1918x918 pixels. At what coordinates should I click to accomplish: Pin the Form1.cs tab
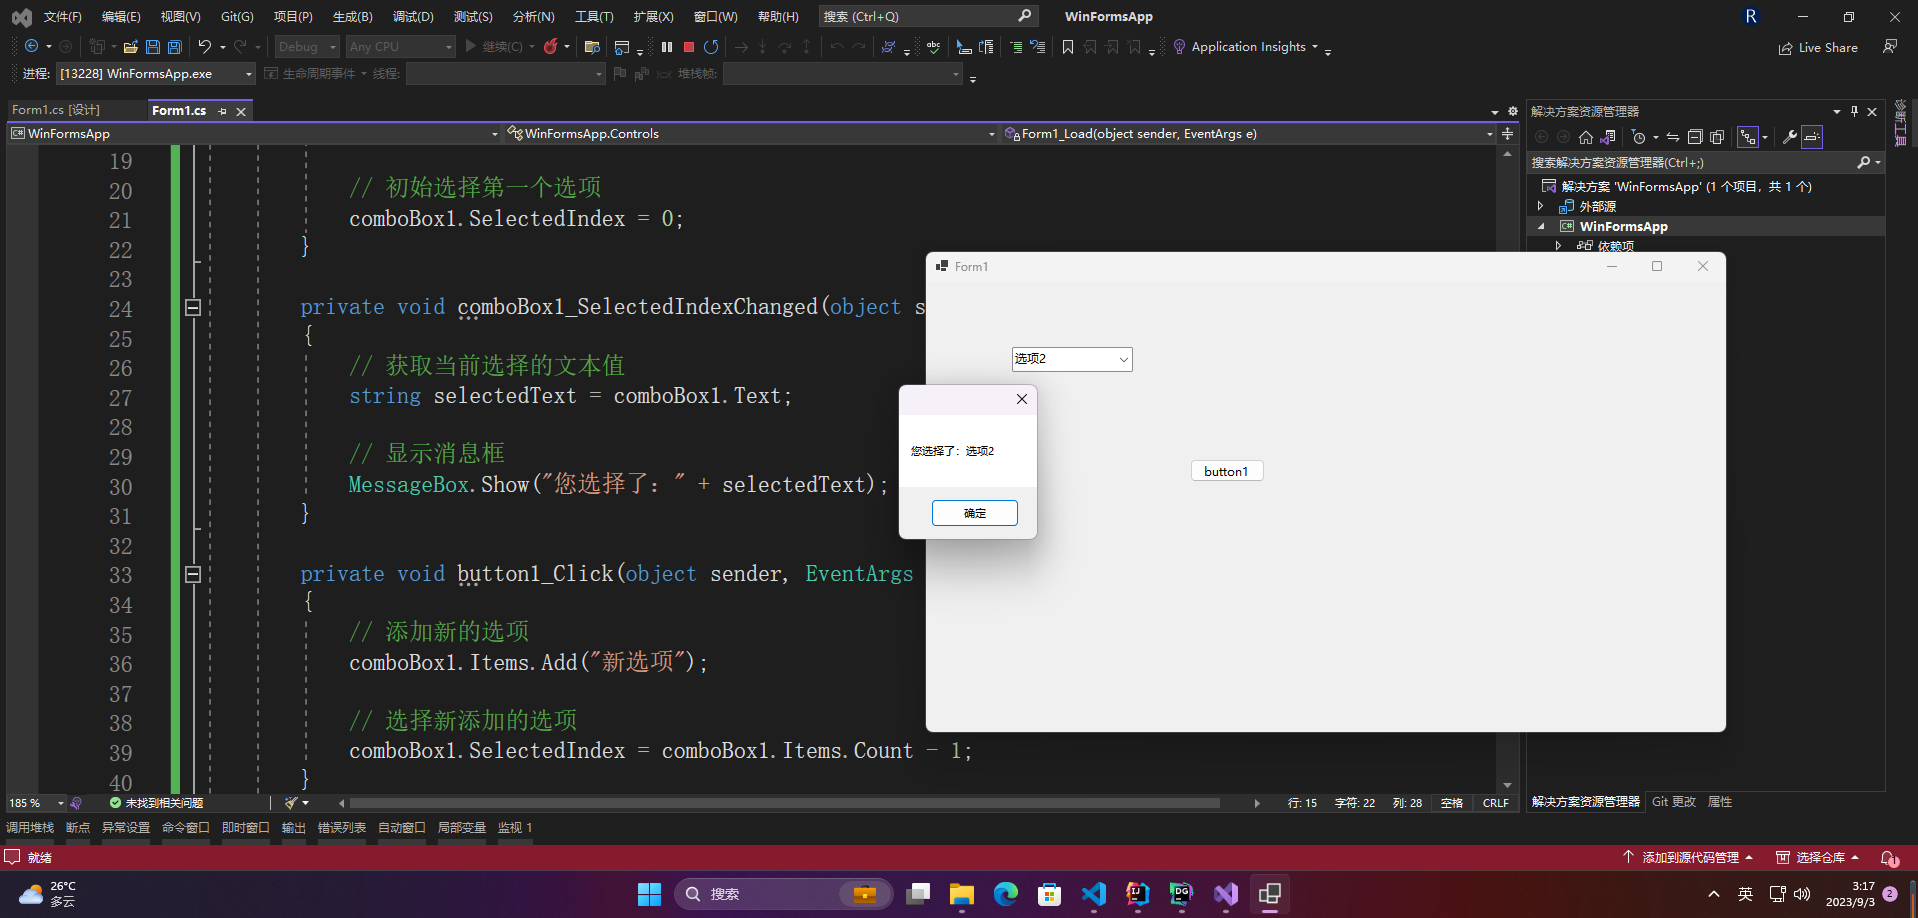222,111
